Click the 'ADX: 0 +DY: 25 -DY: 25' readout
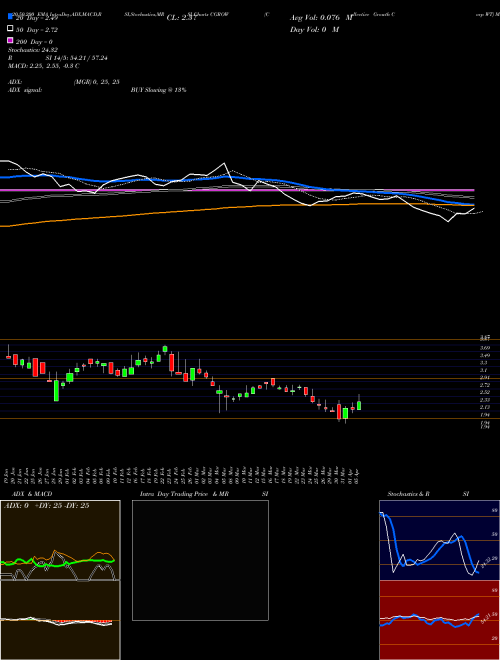Image resolution: width=500 pixels, height=660 pixels. [47, 506]
